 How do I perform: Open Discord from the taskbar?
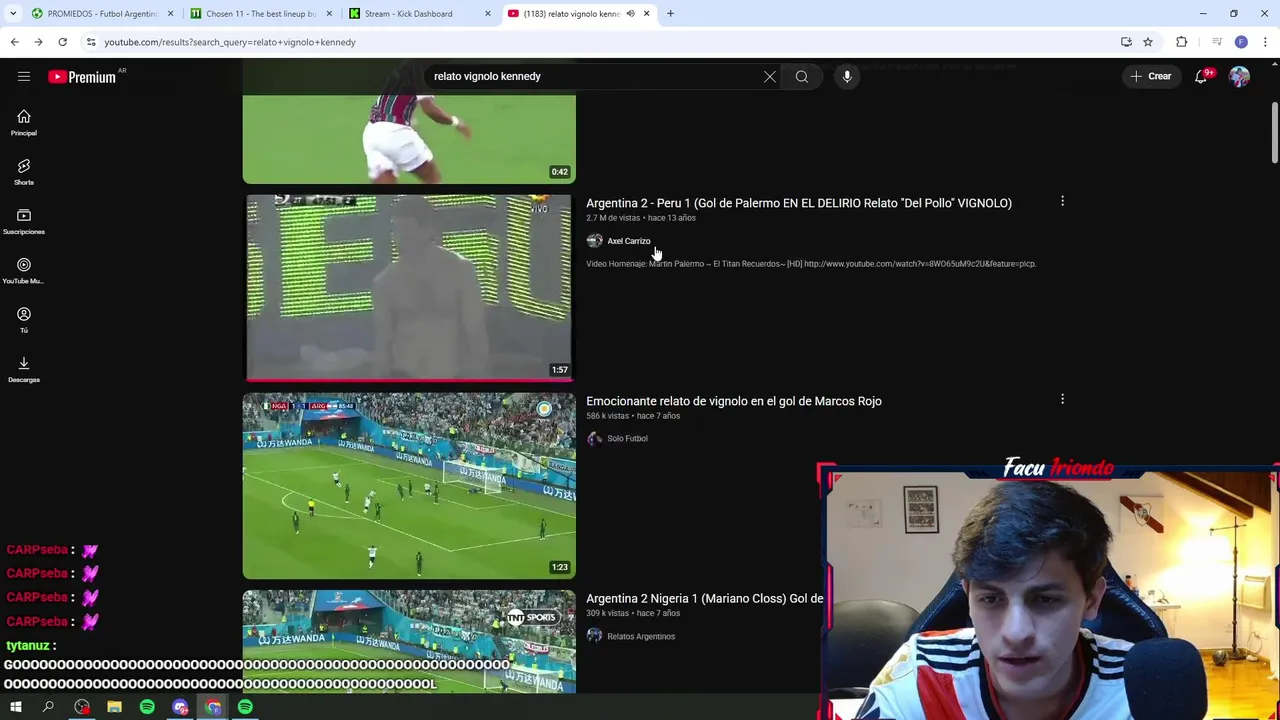click(180, 707)
